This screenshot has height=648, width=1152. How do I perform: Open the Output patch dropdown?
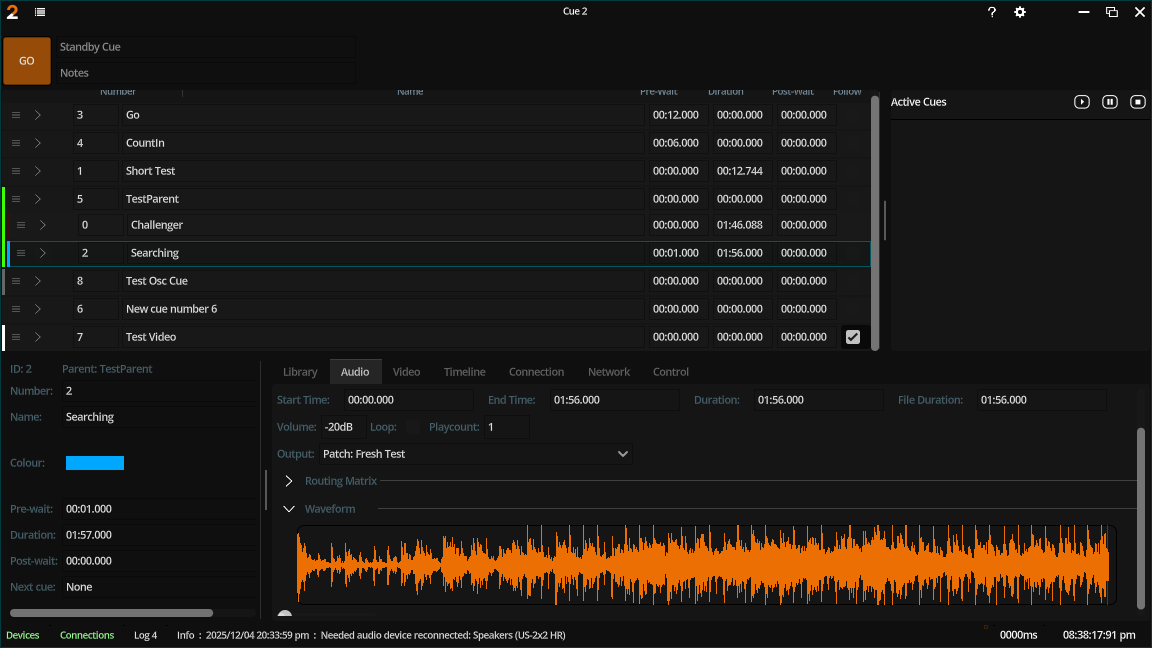pyautogui.click(x=476, y=454)
